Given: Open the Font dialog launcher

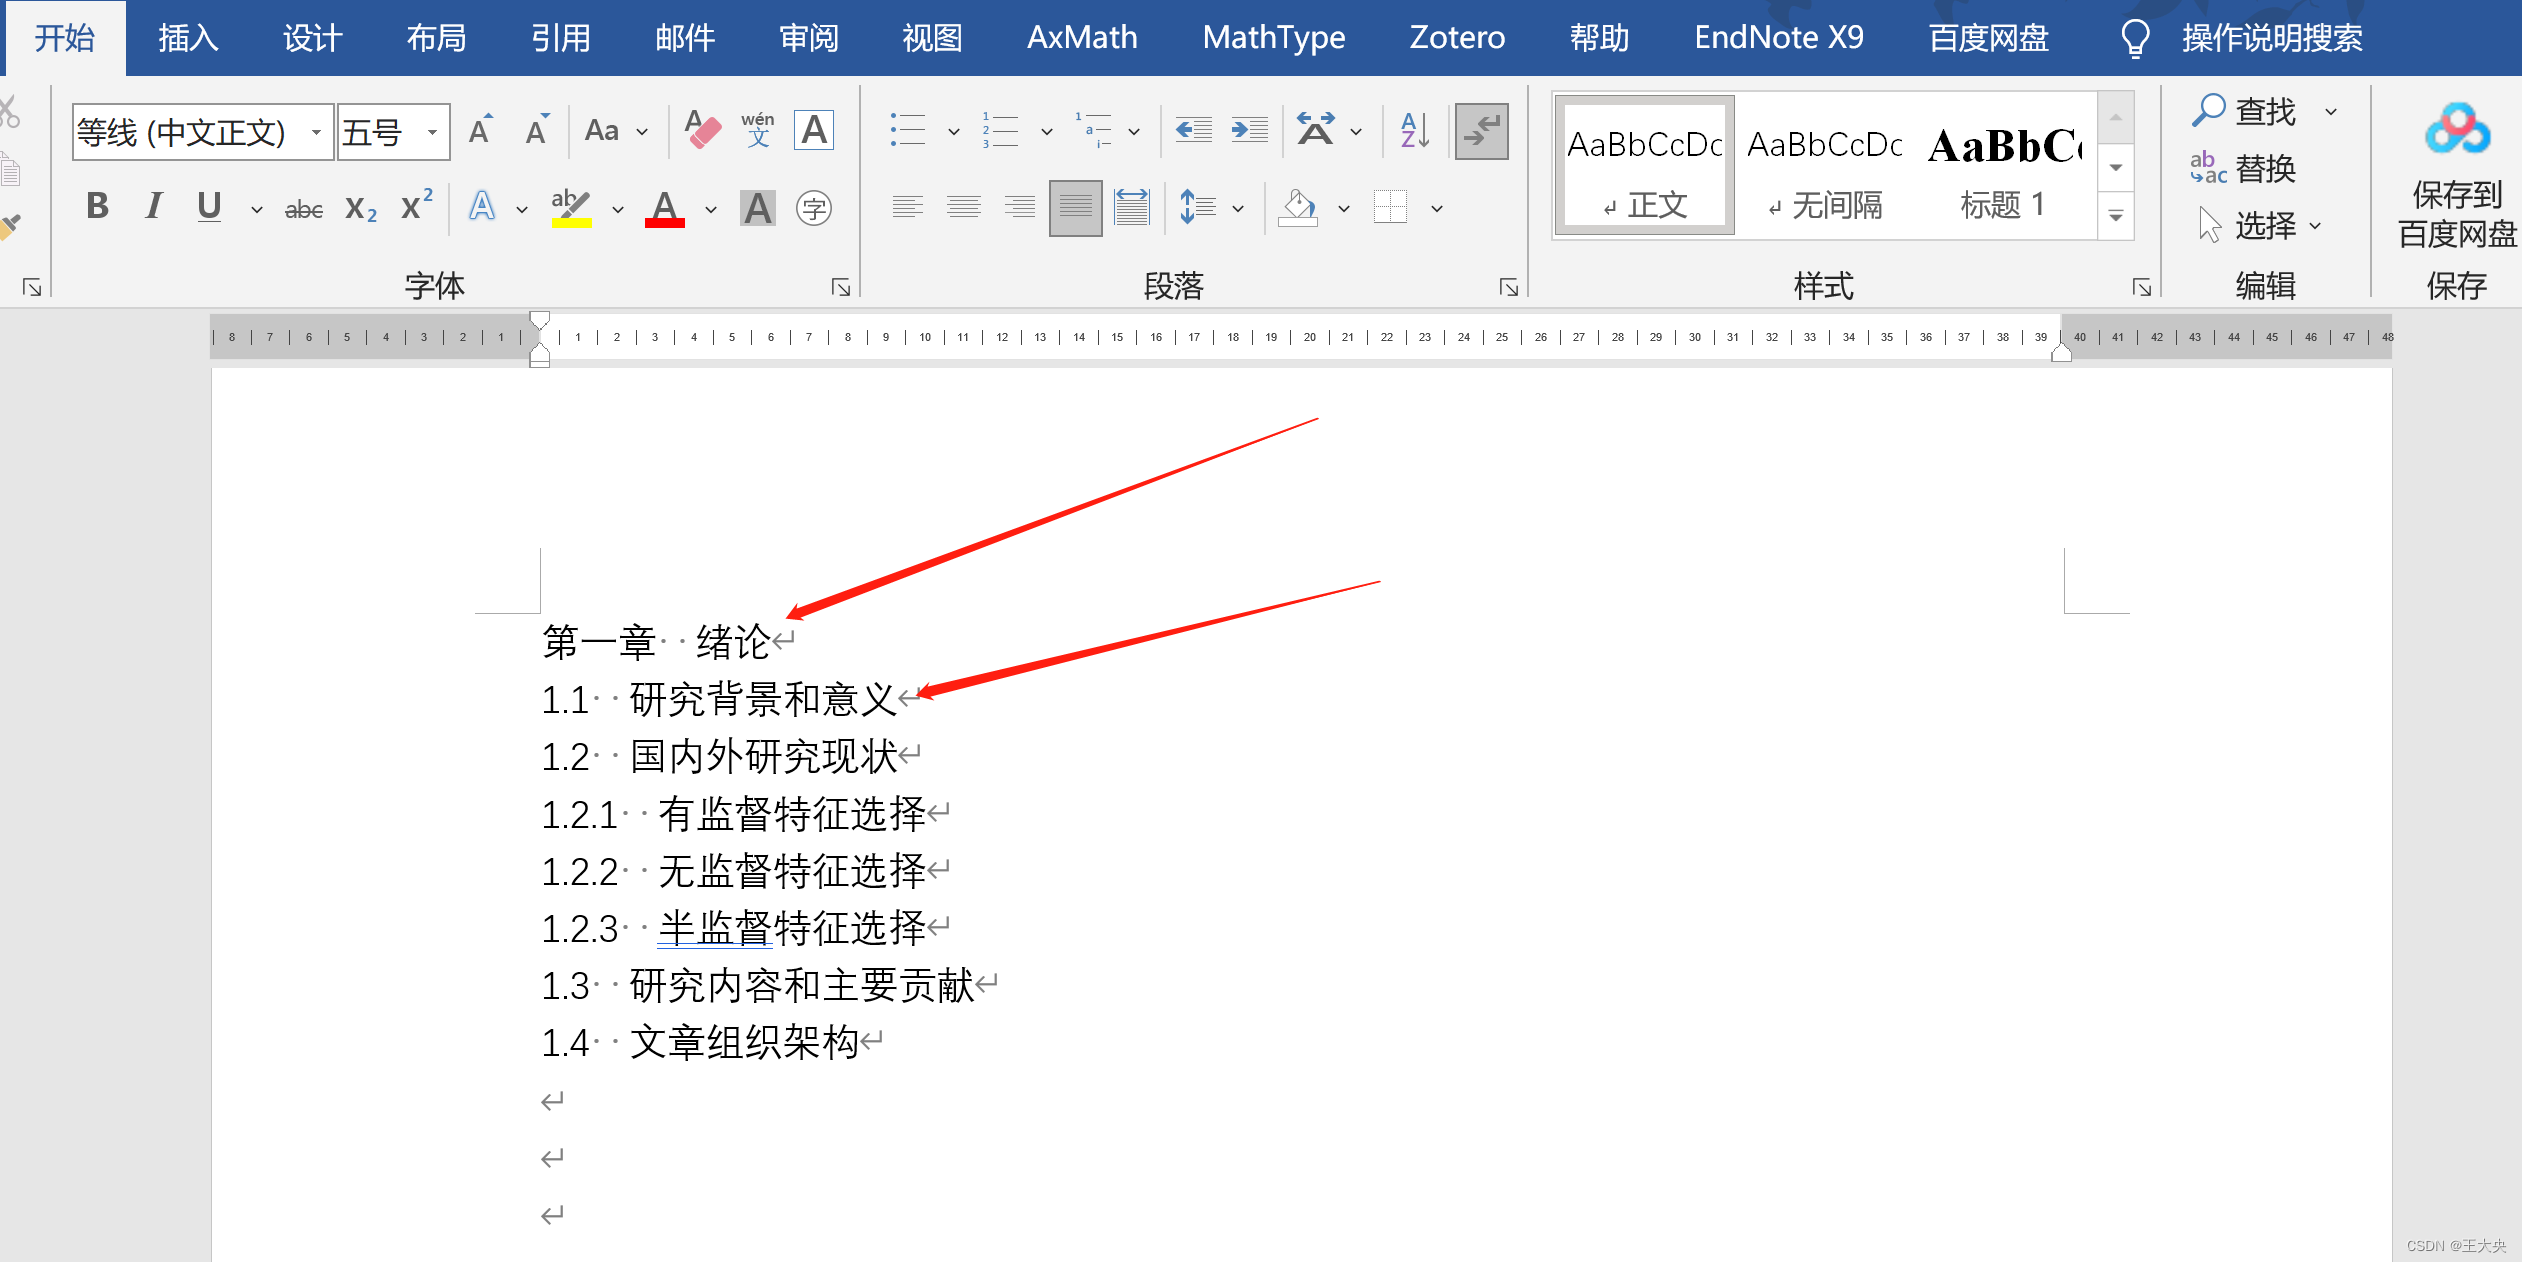Looking at the screenshot, I should coord(840,288).
